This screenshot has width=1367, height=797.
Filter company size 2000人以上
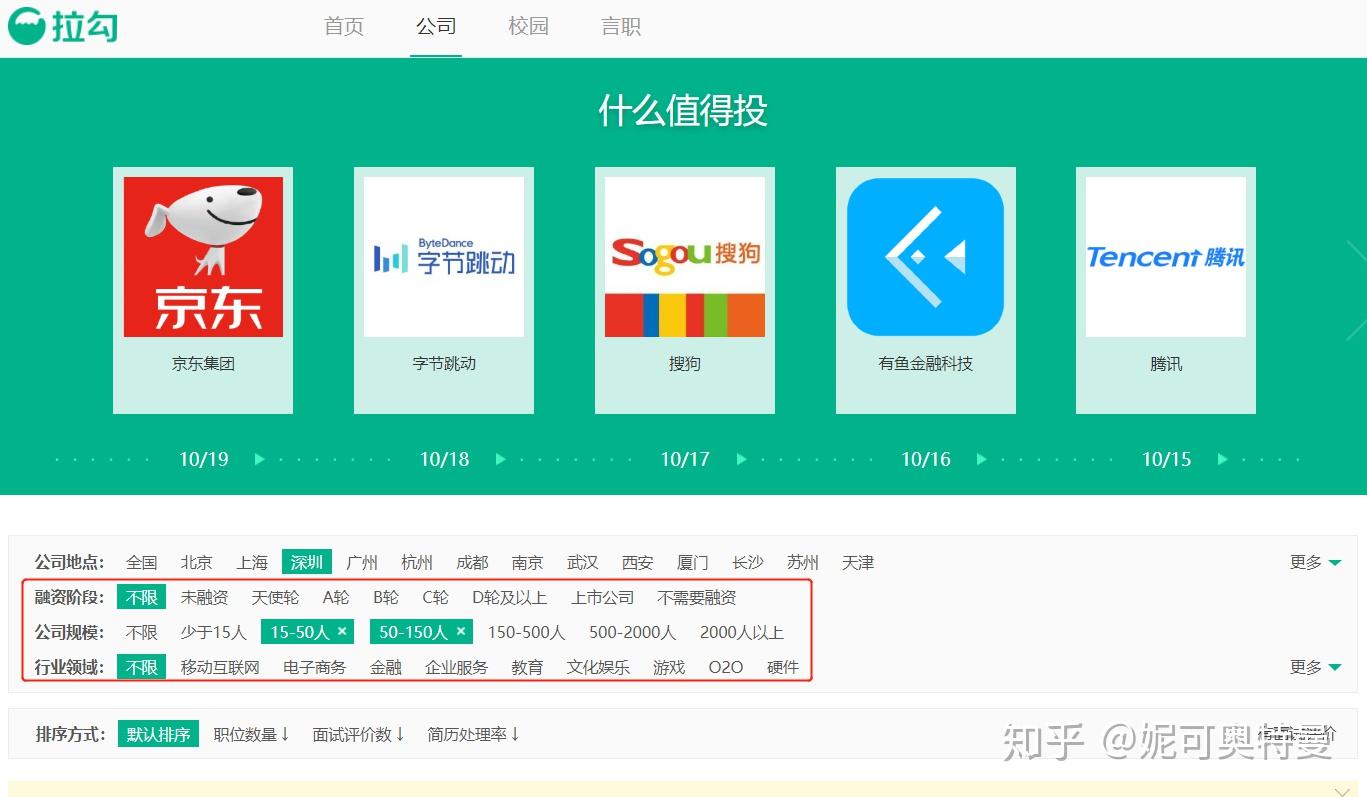tap(742, 632)
